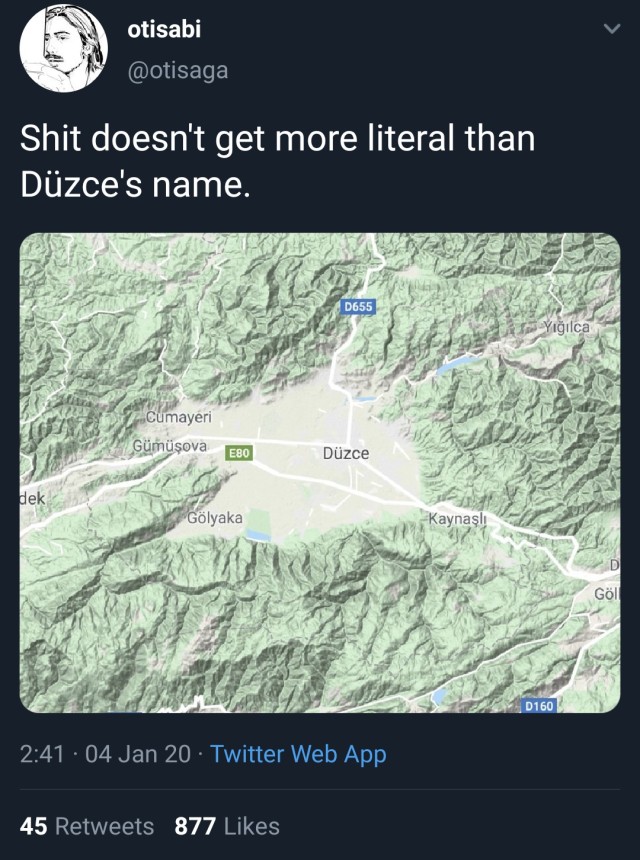Open the otisabi display name
This screenshot has height=860, width=640.
[164, 29]
